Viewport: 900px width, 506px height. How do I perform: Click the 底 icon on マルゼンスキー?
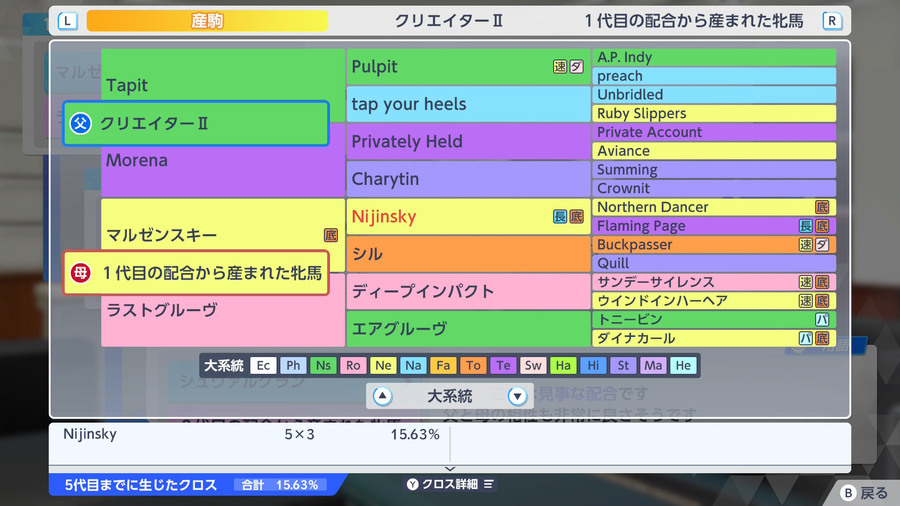coord(331,235)
